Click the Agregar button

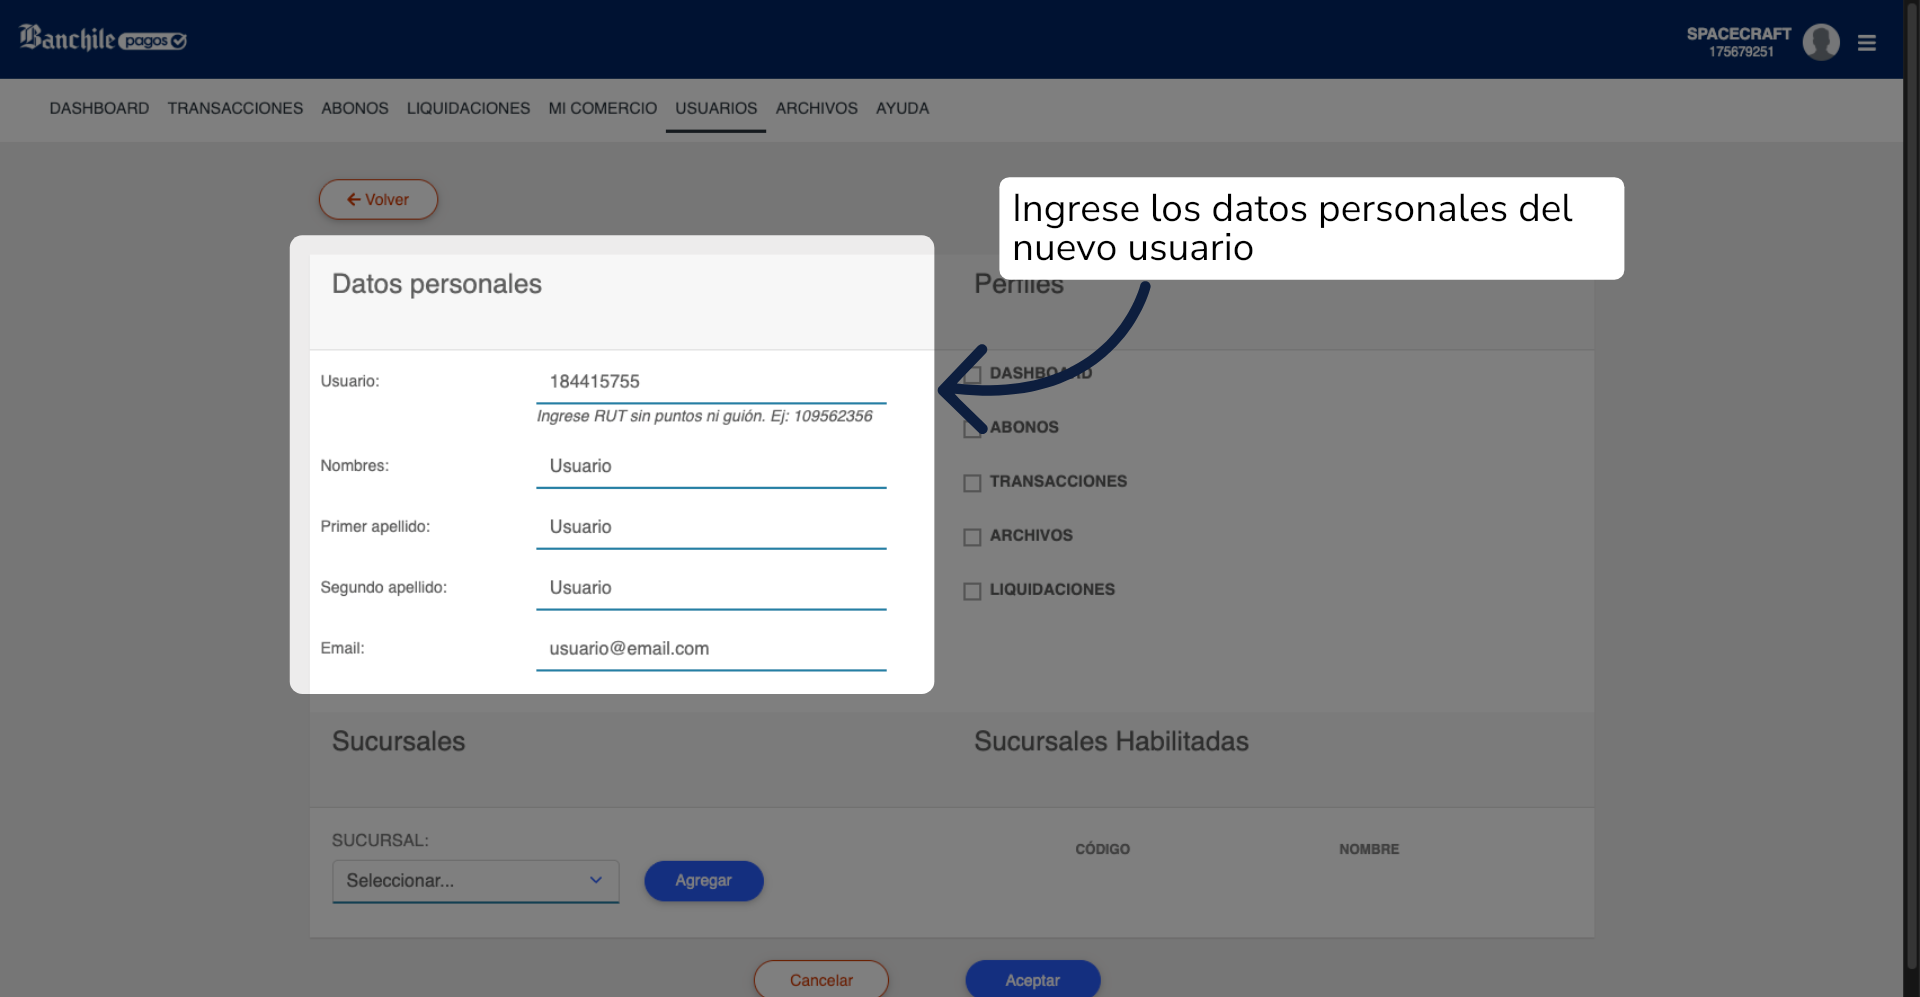tap(704, 881)
